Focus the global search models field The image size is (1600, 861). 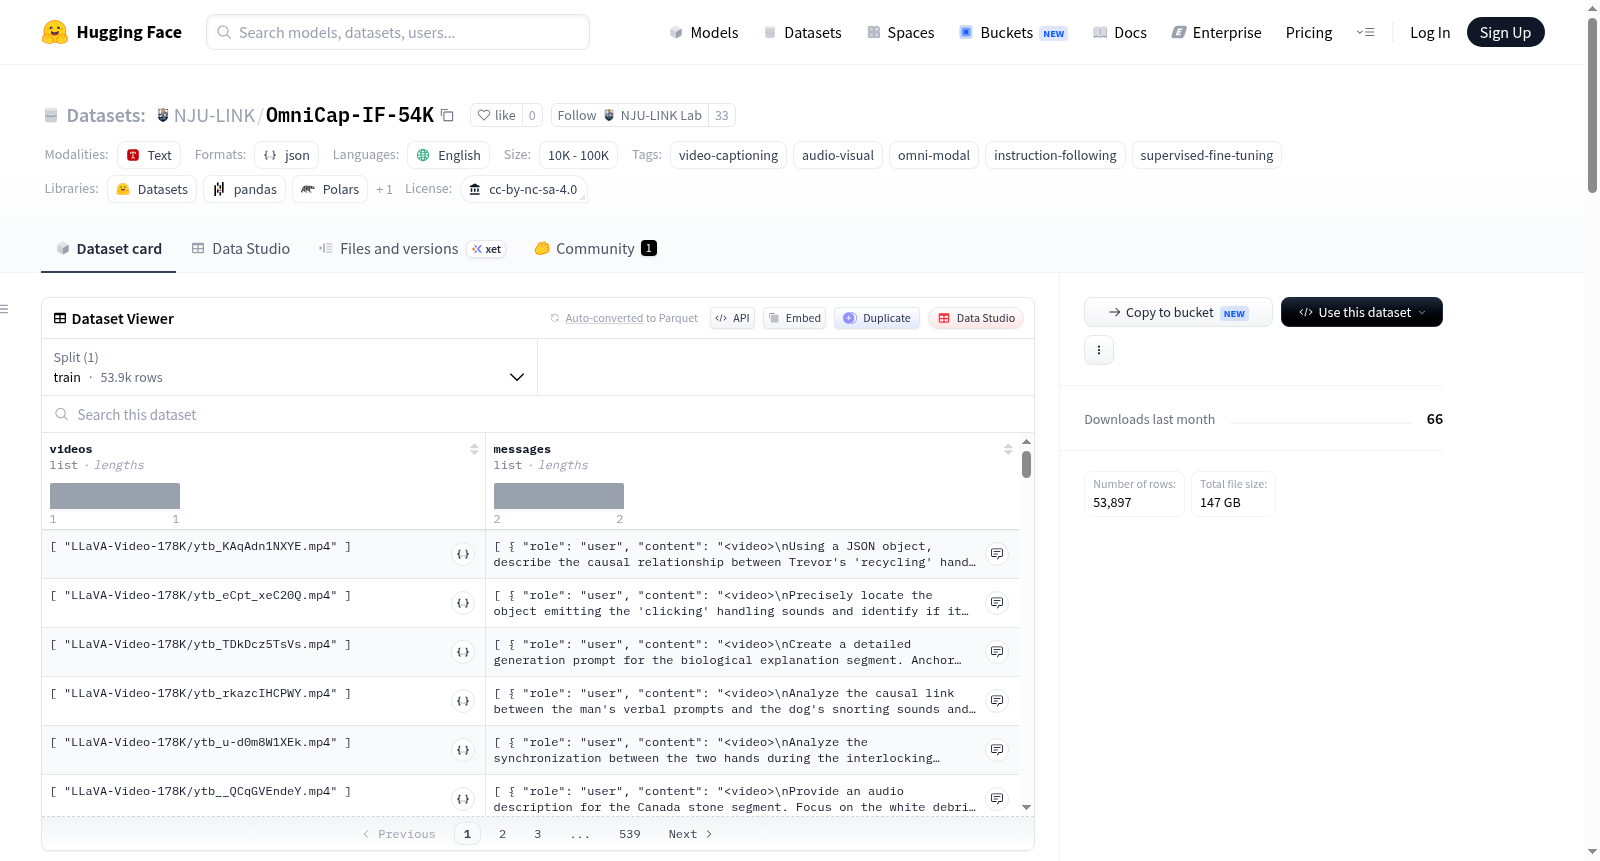click(x=398, y=32)
